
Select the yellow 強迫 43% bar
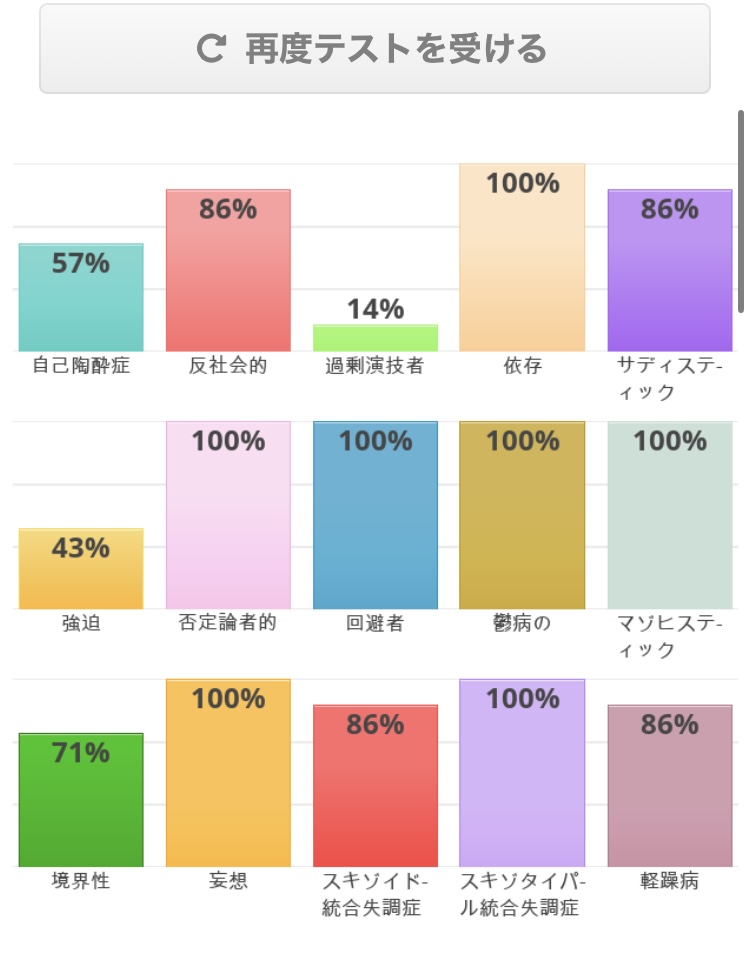click(x=81, y=569)
